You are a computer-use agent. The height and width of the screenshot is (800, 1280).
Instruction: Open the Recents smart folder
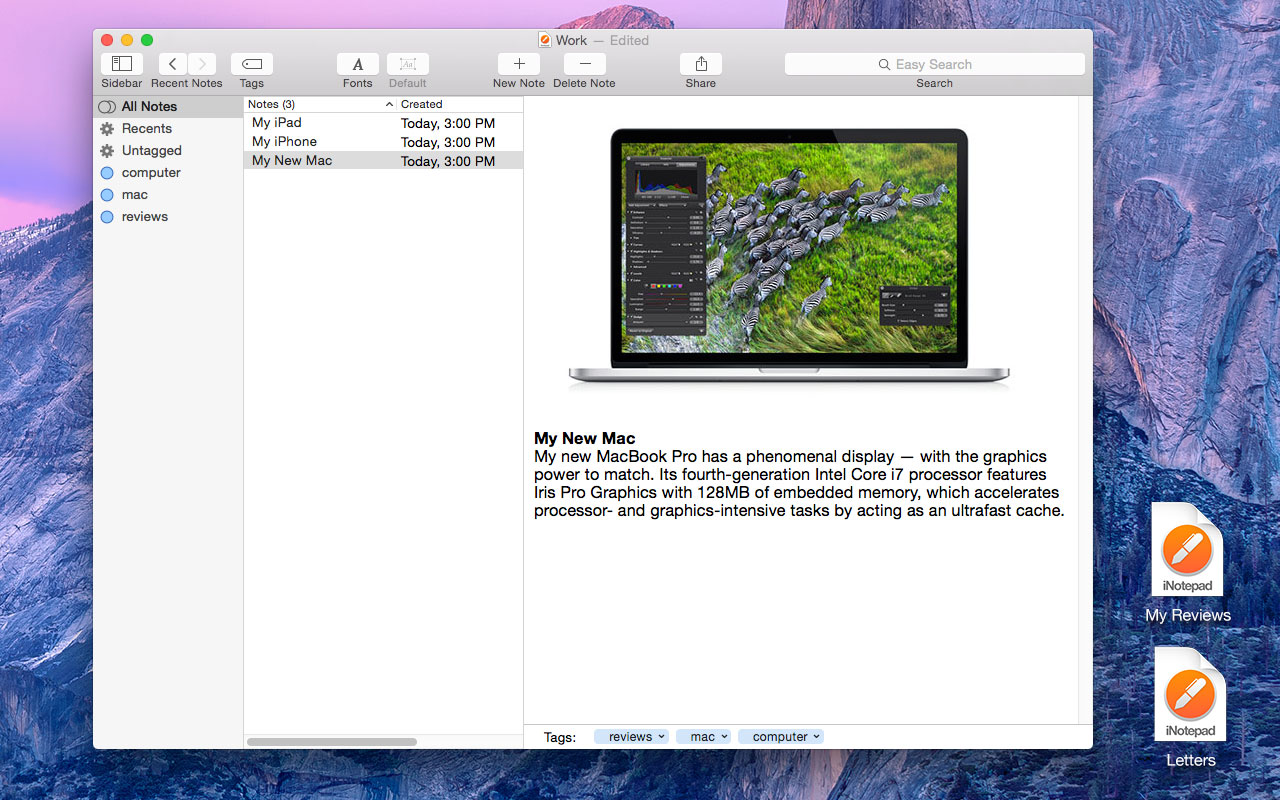pyautogui.click(x=146, y=129)
